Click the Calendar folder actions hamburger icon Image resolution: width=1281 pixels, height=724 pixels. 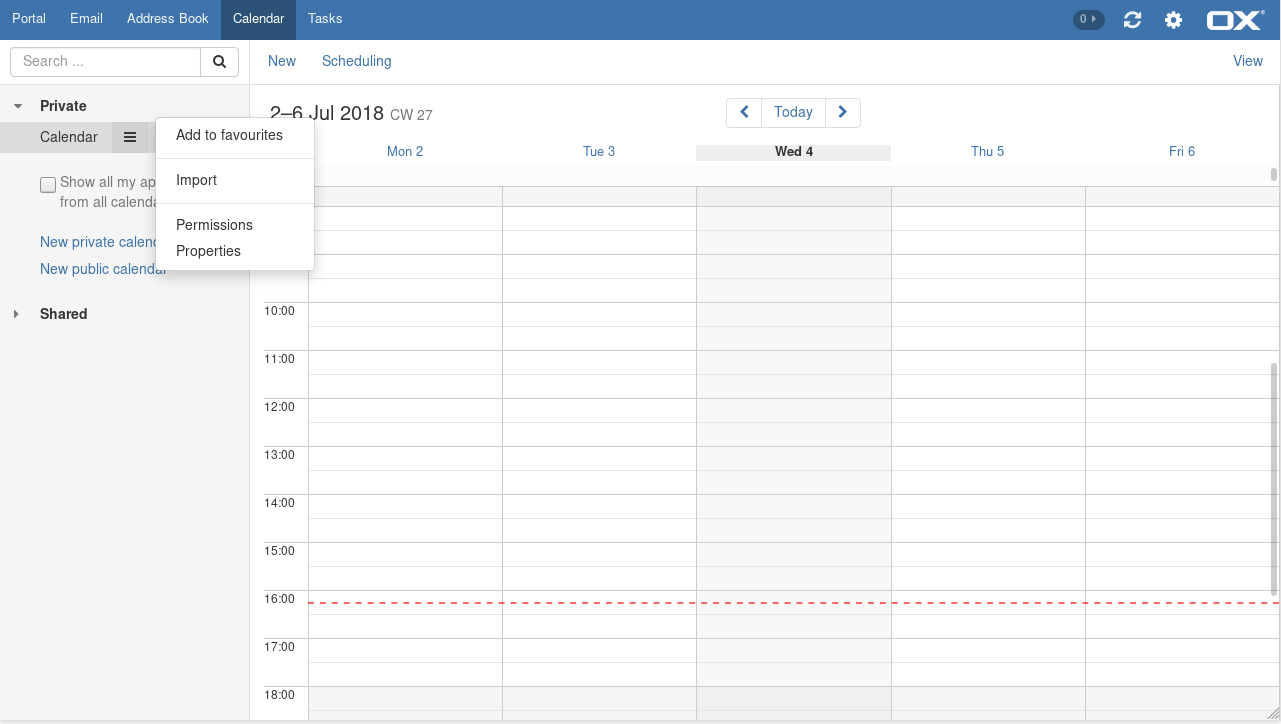pos(130,137)
